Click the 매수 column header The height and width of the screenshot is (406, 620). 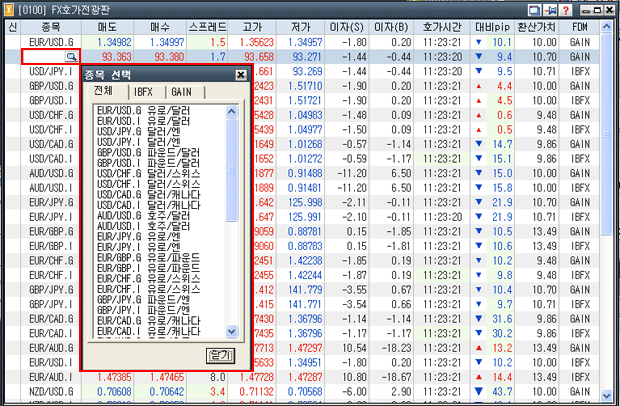click(x=160, y=27)
